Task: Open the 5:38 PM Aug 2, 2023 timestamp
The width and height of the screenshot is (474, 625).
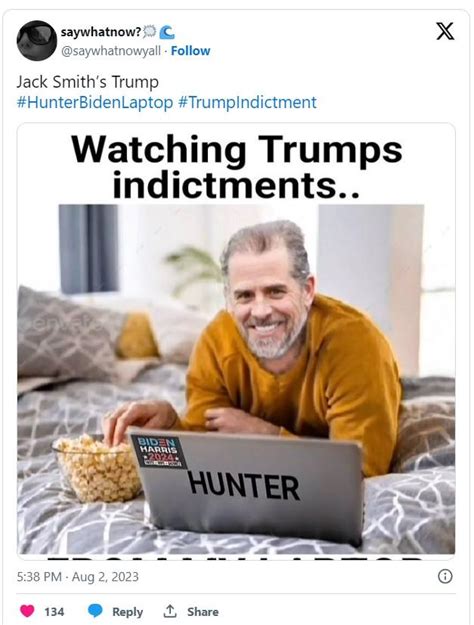Action: pos(78,577)
